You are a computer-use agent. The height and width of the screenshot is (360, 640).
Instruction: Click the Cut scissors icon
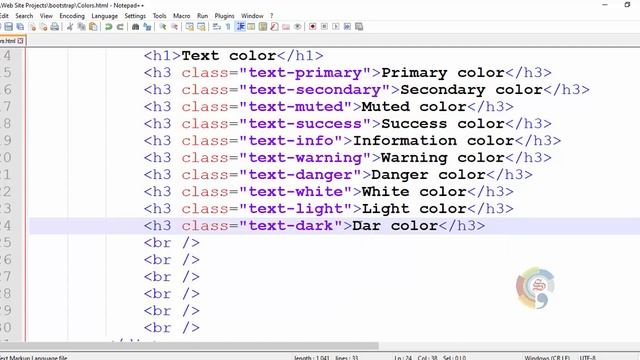[70, 27]
